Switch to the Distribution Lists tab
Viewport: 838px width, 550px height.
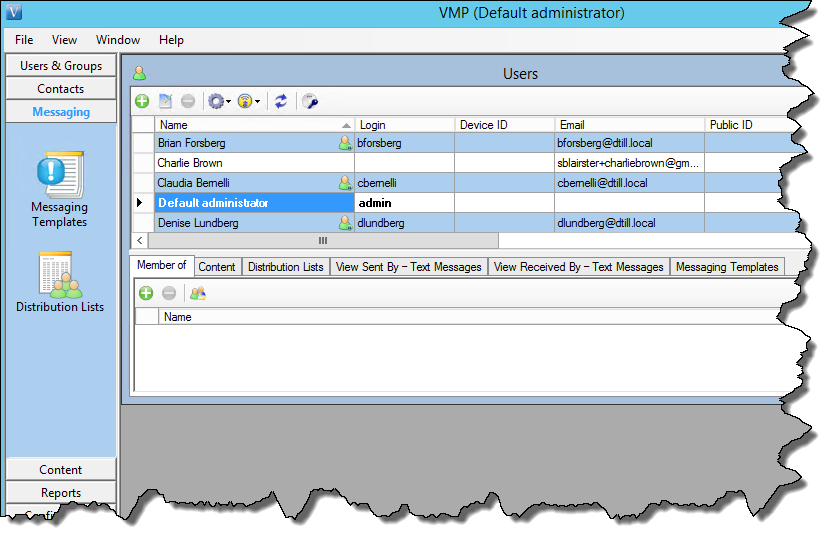click(x=285, y=267)
